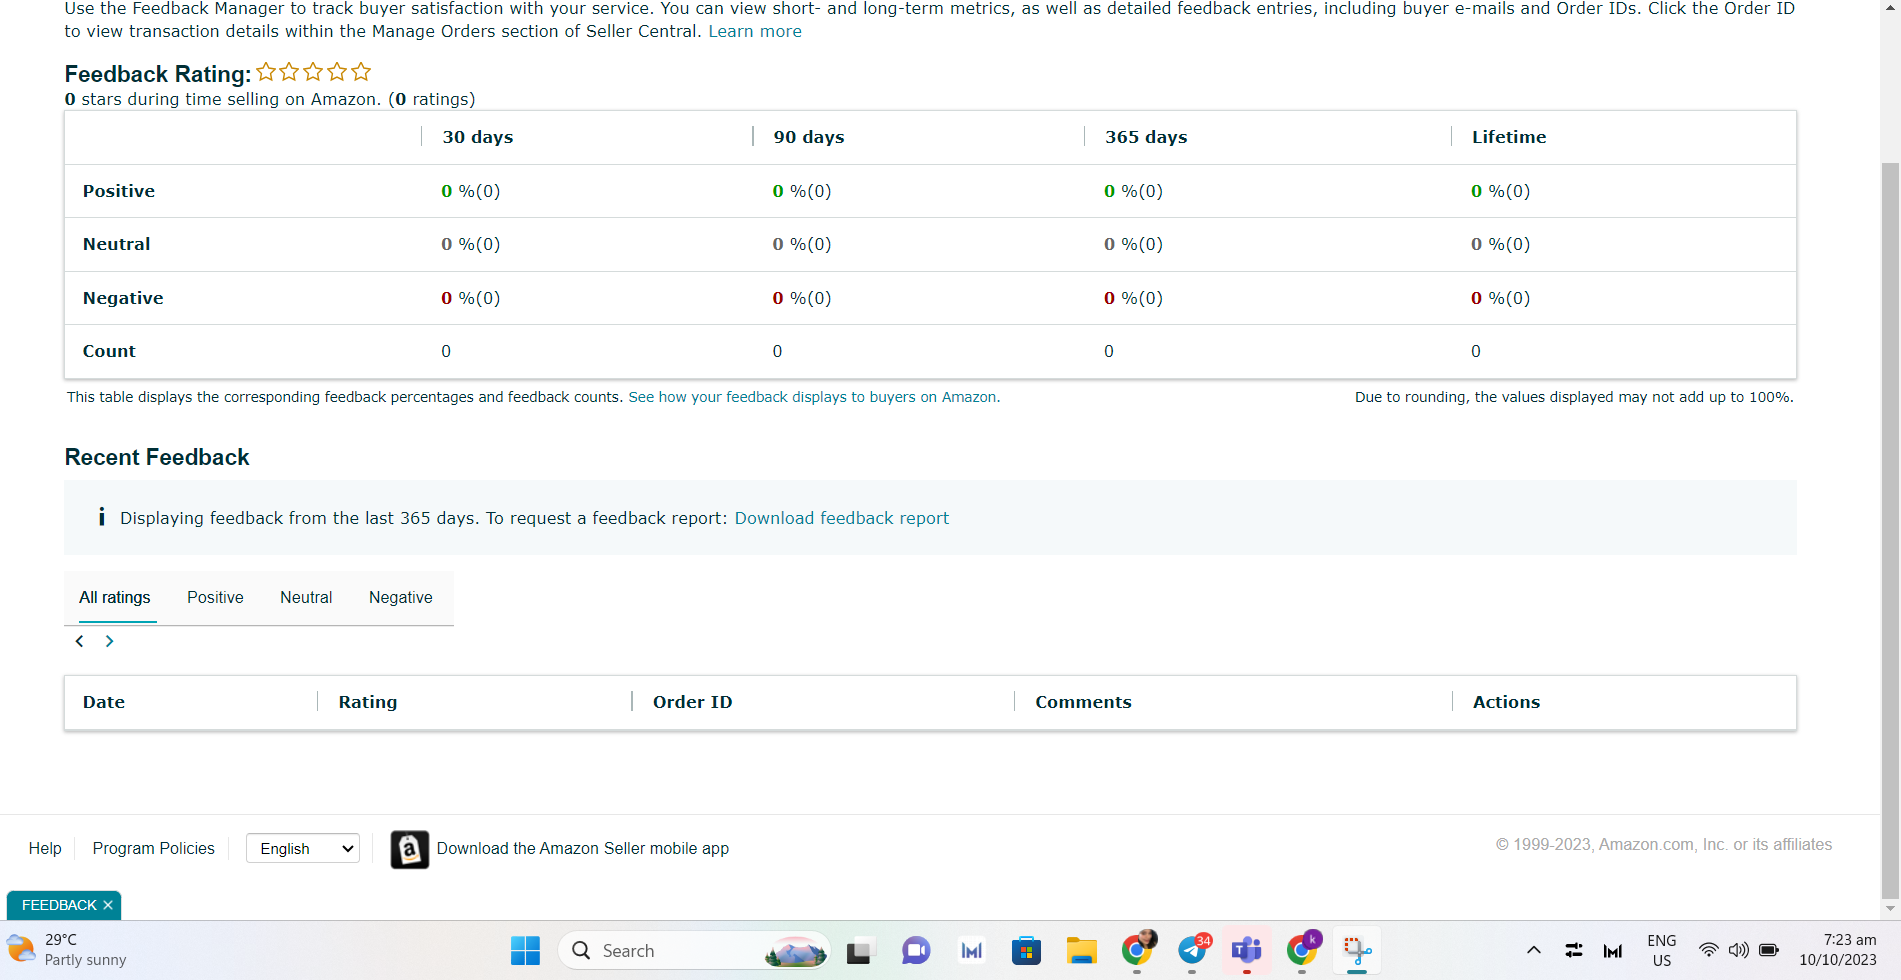Click the 30 days column header
The height and width of the screenshot is (980, 1901).
[478, 137]
